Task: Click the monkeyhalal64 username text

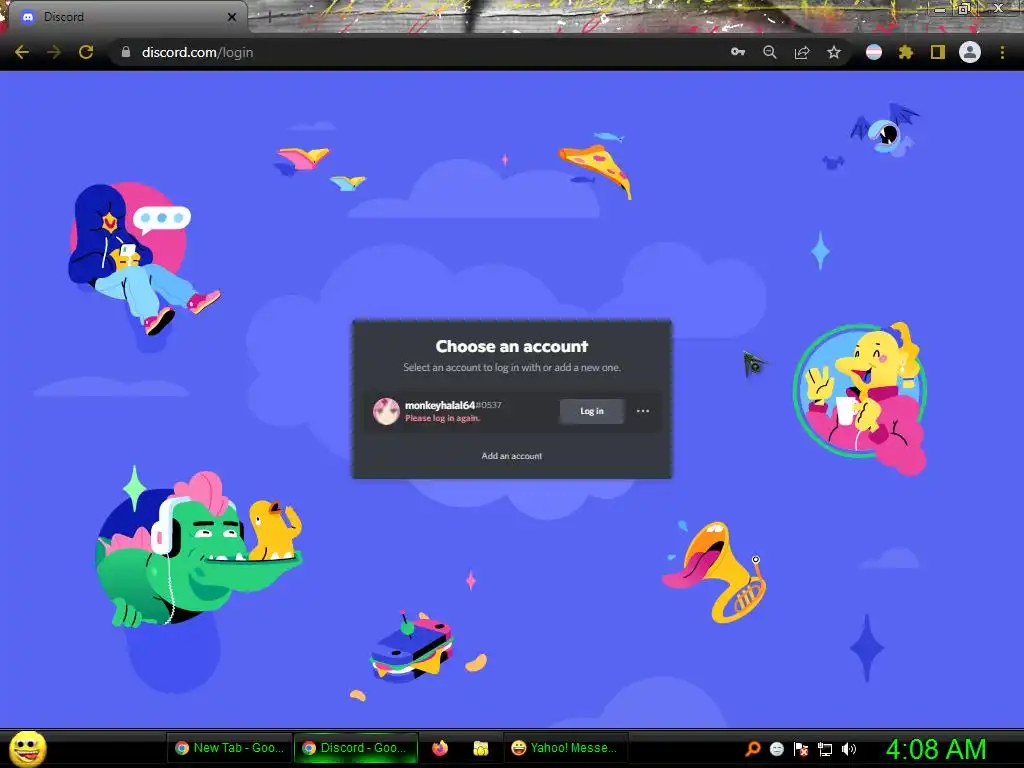Action: (x=440, y=405)
